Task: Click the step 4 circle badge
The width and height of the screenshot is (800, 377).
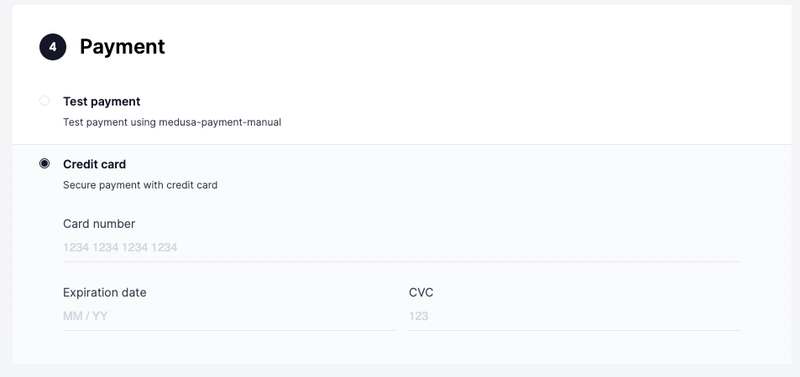Action: point(53,47)
